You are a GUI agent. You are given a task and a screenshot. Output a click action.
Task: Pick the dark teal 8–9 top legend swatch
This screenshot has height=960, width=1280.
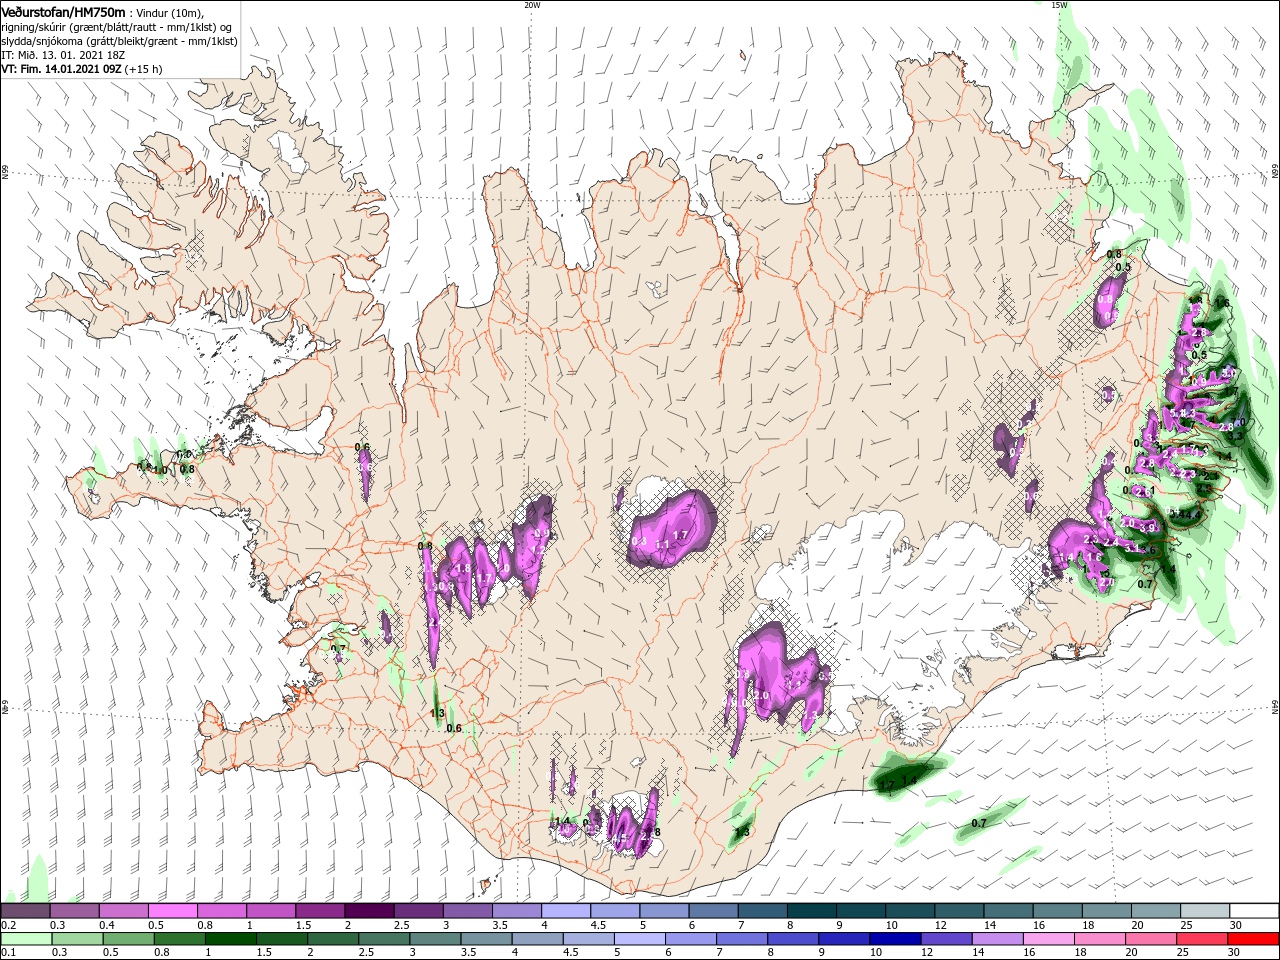pyautogui.click(x=810, y=911)
